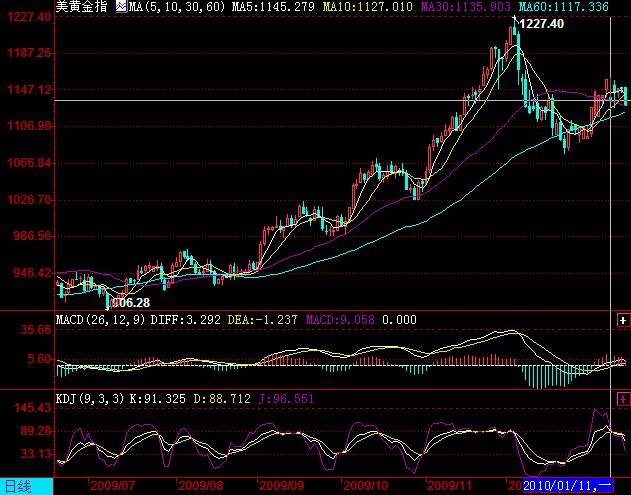Click the 1187.26 price axis label
The width and height of the screenshot is (631, 495).
coord(29,53)
